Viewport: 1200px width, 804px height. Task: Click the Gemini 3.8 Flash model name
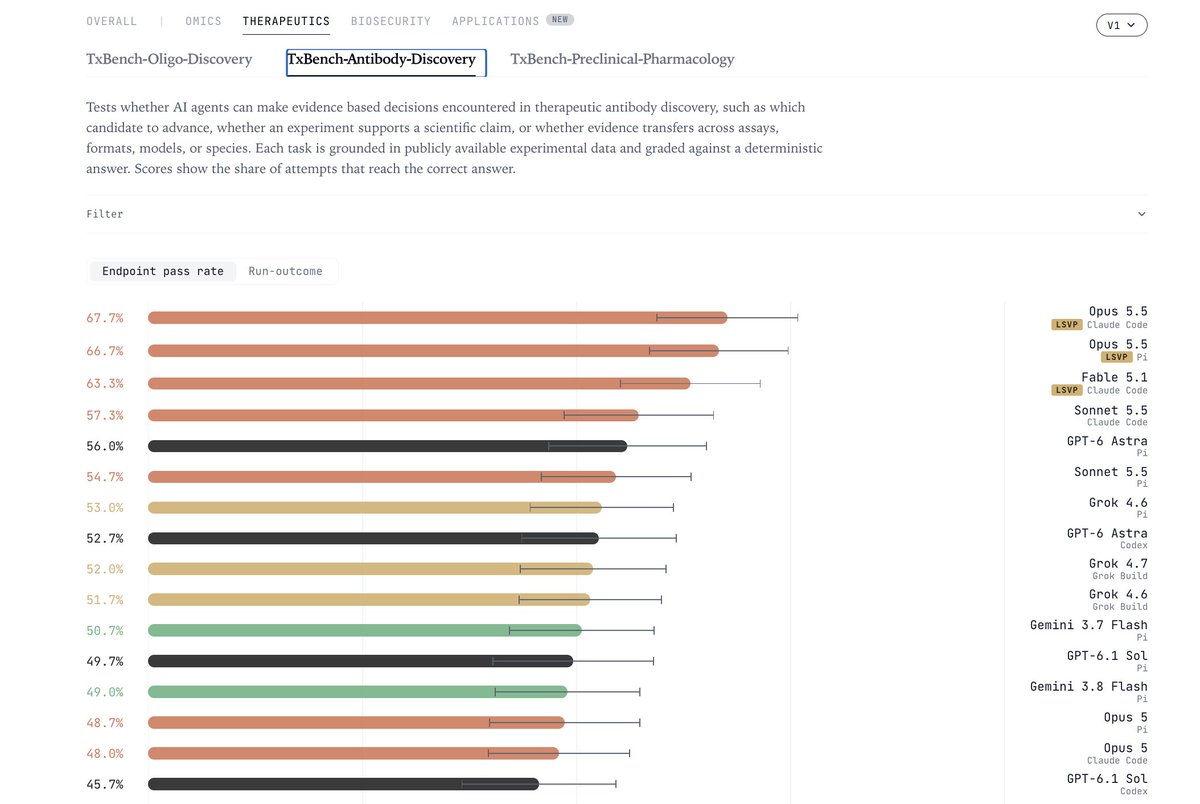pyautogui.click(x=1089, y=687)
